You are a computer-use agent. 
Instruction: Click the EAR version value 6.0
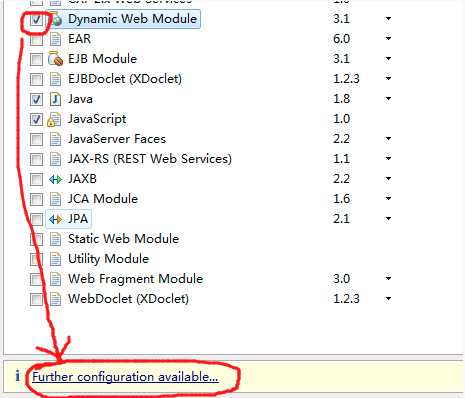pos(341,39)
